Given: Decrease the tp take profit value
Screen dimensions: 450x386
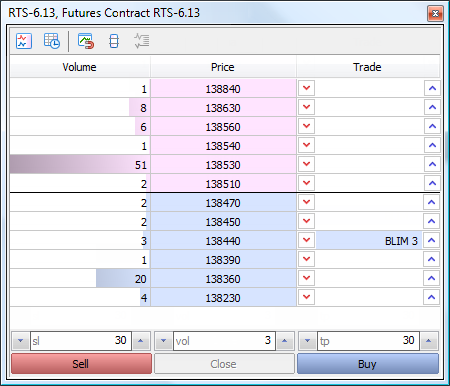Looking at the screenshot, I should click(x=308, y=341).
